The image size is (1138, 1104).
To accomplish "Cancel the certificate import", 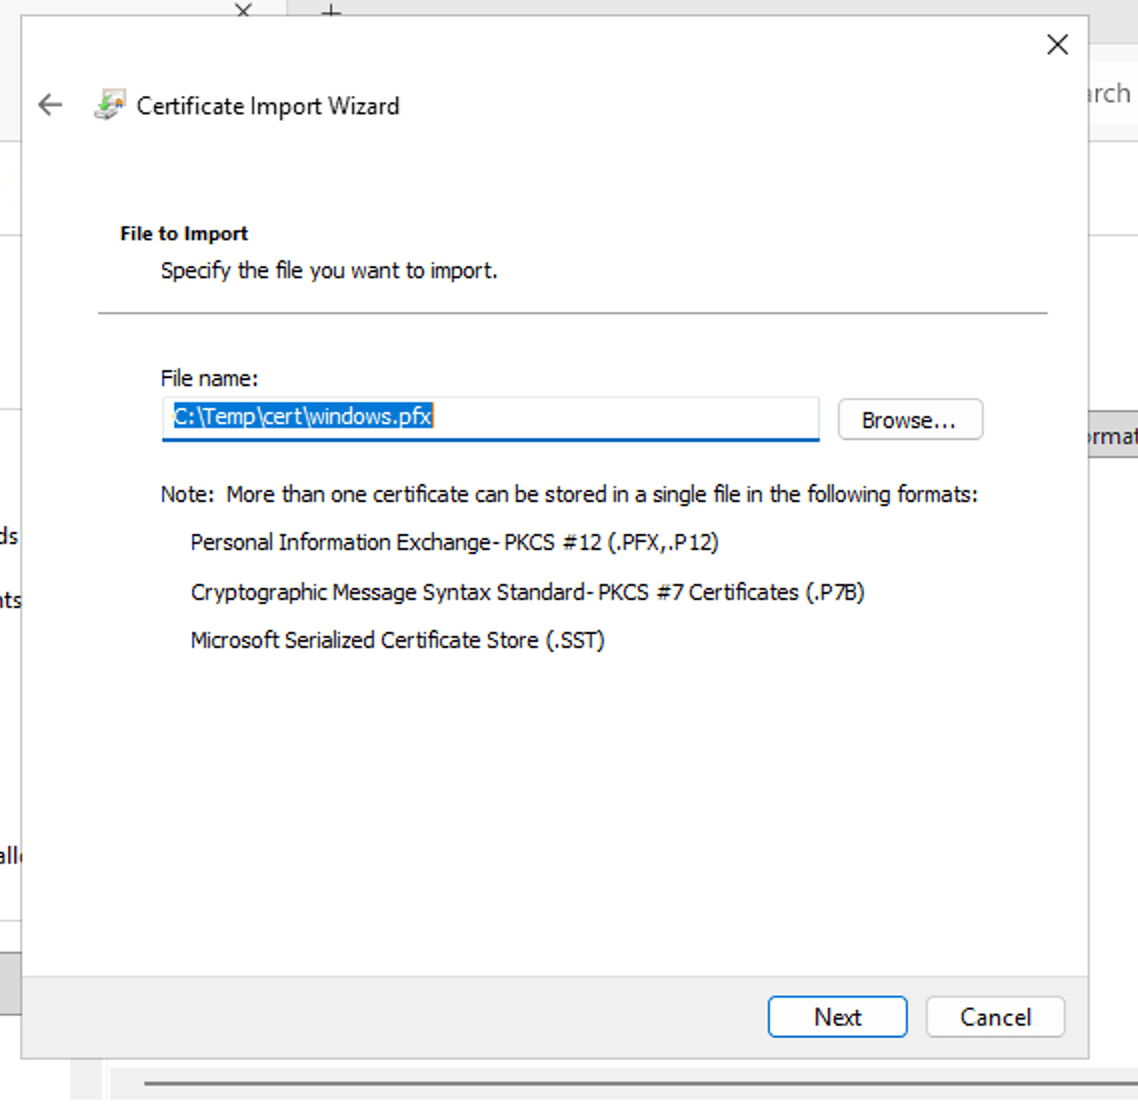I will tap(995, 1017).
